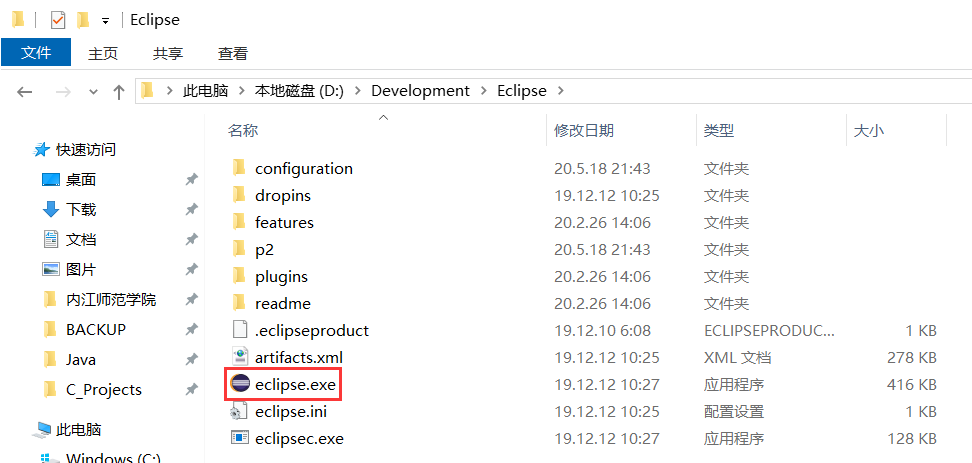
Task: Click 128 KB size of eclipsec.exe
Action: pyautogui.click(x=911, y=439)
